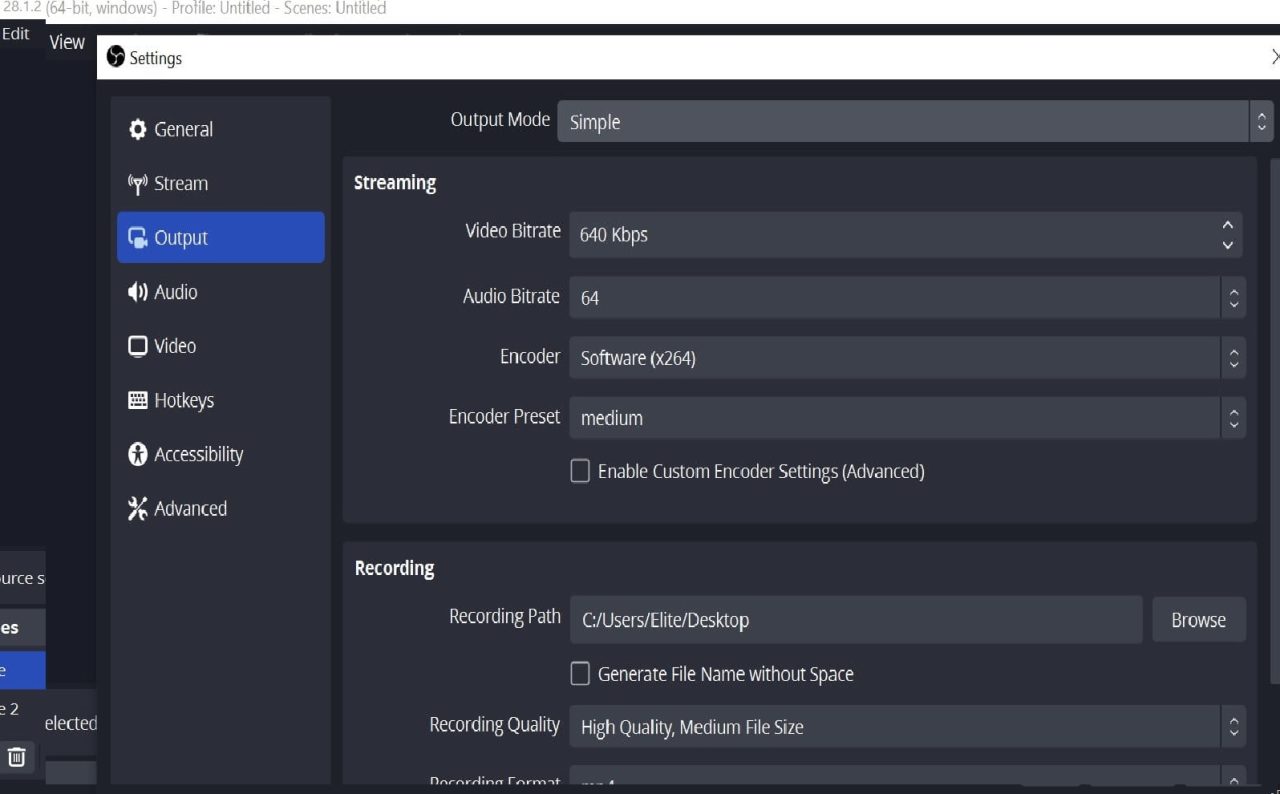Click the Recording Path field
Image resolution: width=1280 pixels, height=794 pixels.
click(856, 620)
